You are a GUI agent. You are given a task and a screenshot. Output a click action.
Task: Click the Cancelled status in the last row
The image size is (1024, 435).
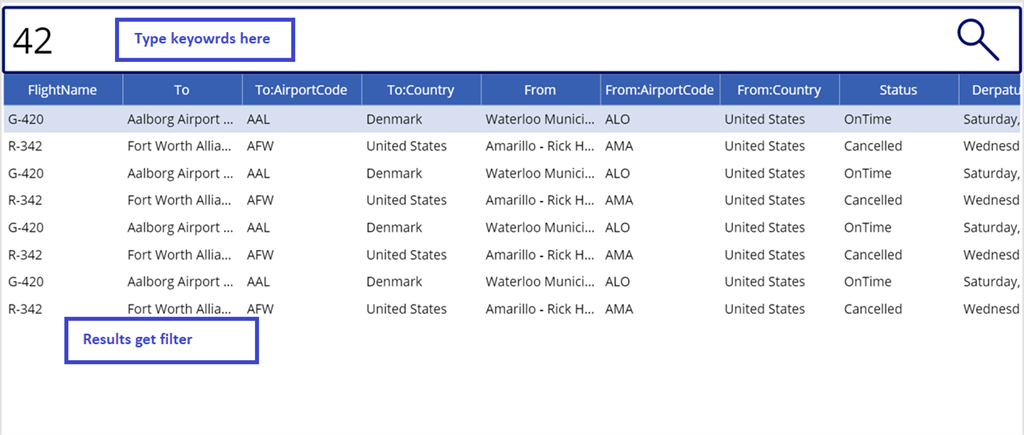(x=873, y=309)
